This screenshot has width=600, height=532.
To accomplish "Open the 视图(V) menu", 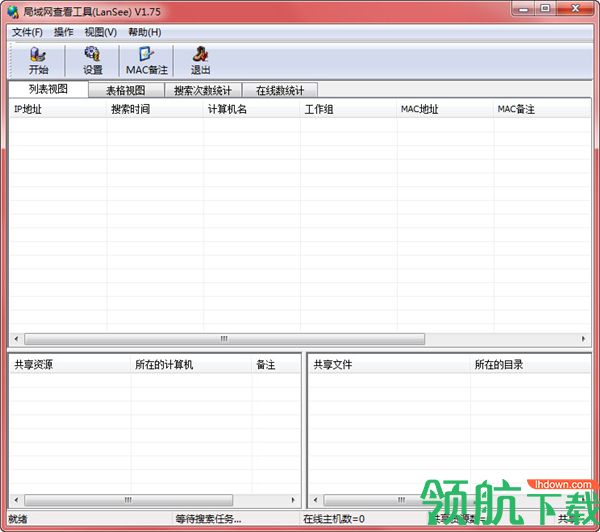I will click(x=100, y=32).
